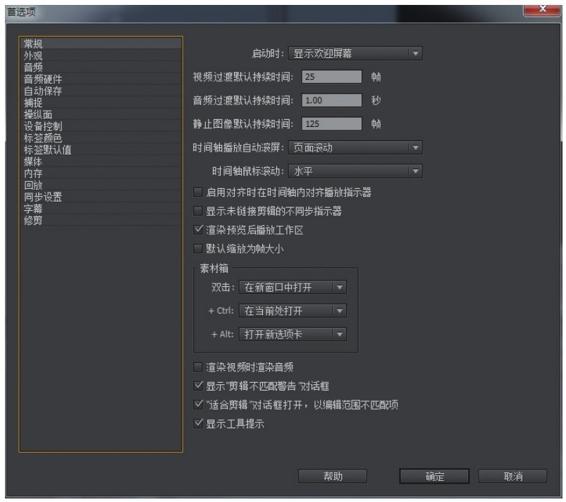Screen dimensions: 566x502
Task: Click the 视频过渡默认持续时间 input field
Action: click(332, 77)
